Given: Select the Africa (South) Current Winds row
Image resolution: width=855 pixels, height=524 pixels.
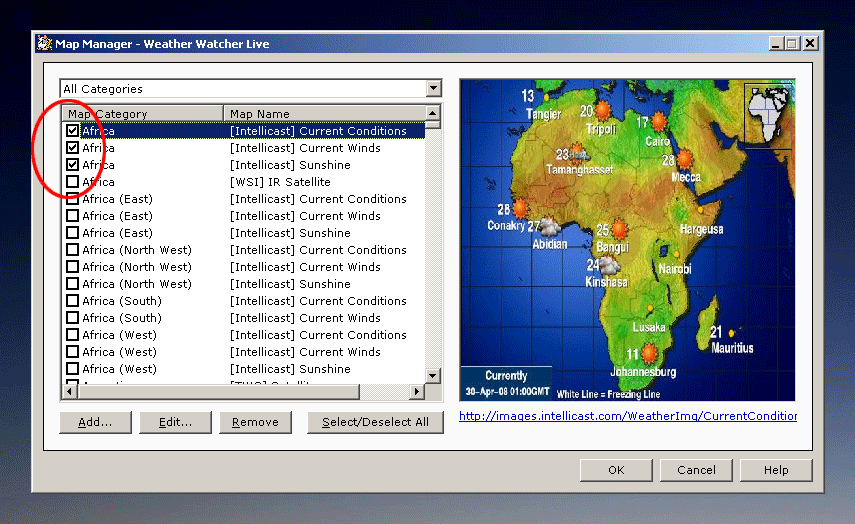Looking at the screenshot, I should click(250, 318).
